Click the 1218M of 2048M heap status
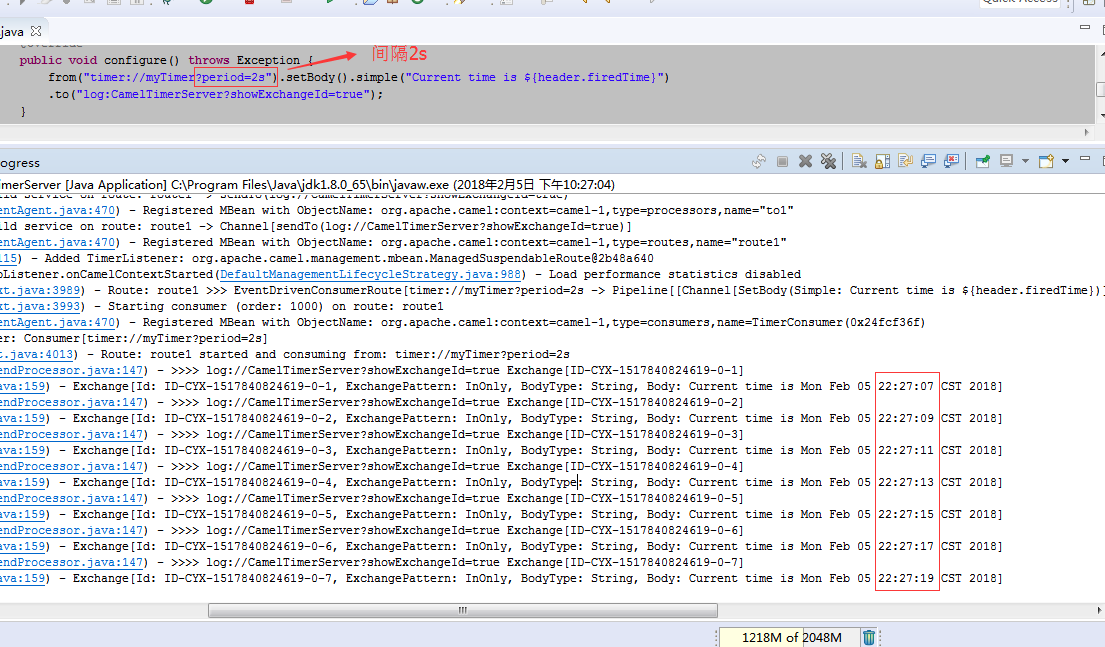Image resolution: width=1105 pixels, height=647 pixels. coord(791,637)
